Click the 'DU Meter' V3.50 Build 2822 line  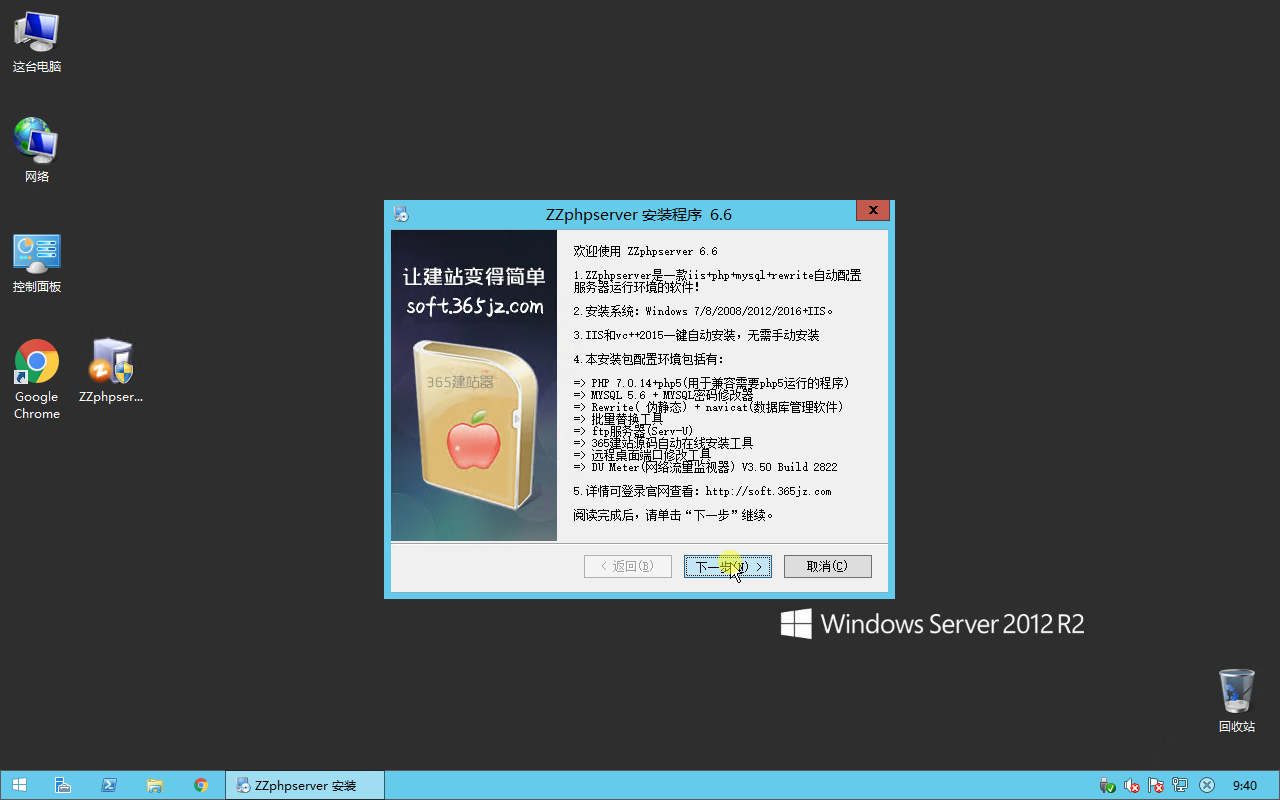[705, 467]
